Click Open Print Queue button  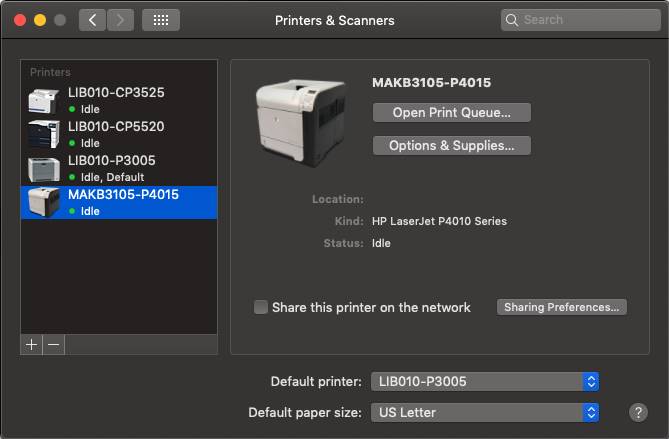451,113
